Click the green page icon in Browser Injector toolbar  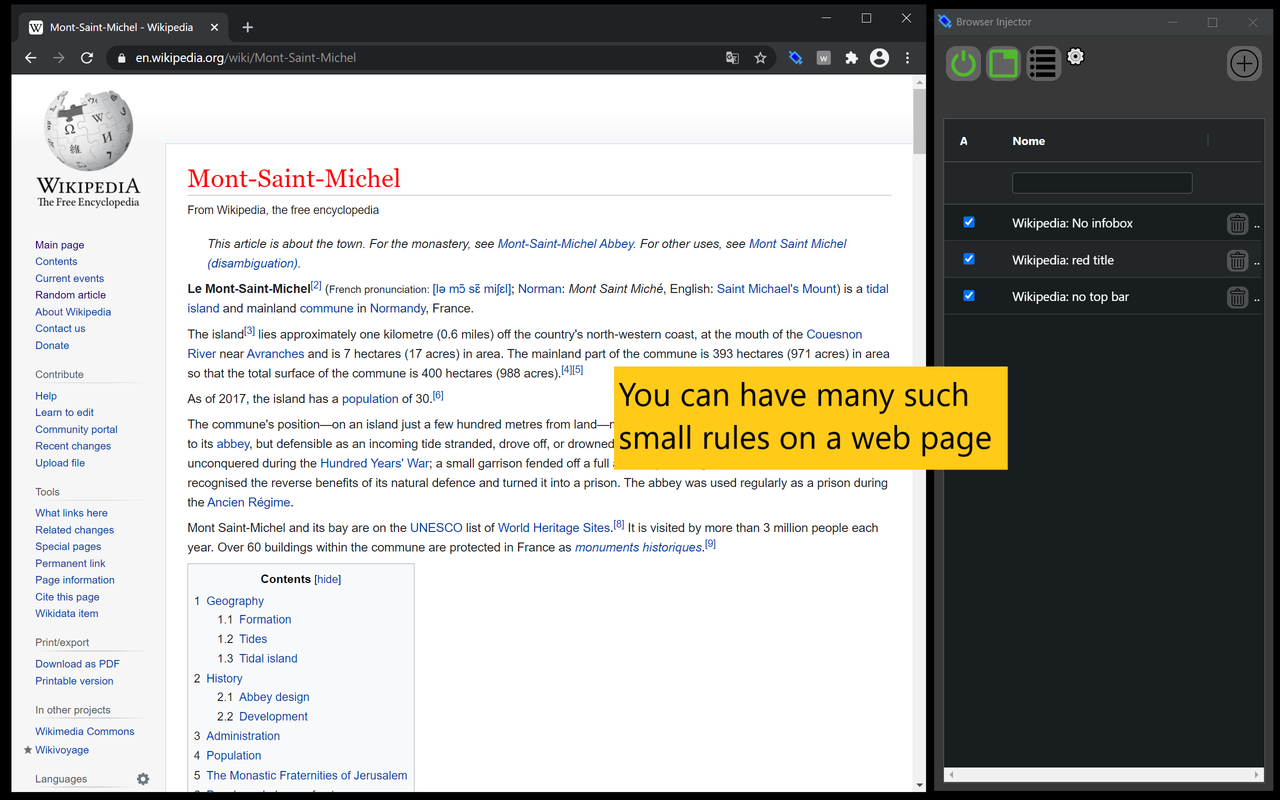pos(1003,63)
